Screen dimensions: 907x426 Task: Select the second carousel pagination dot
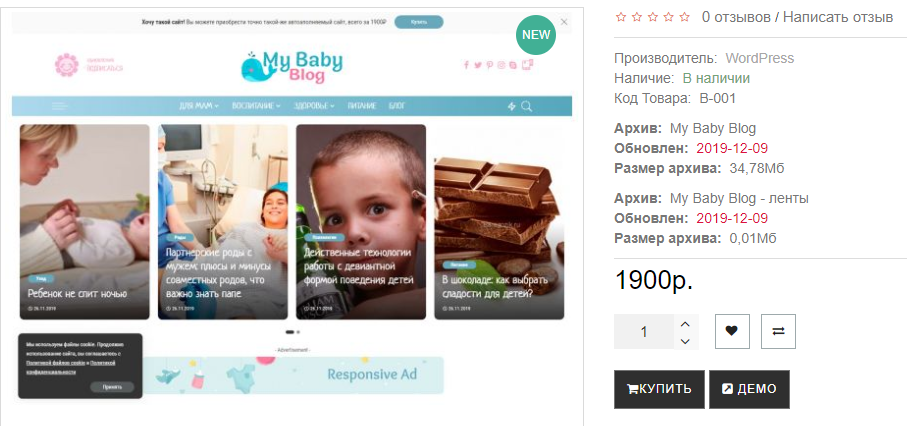[298, 332]
